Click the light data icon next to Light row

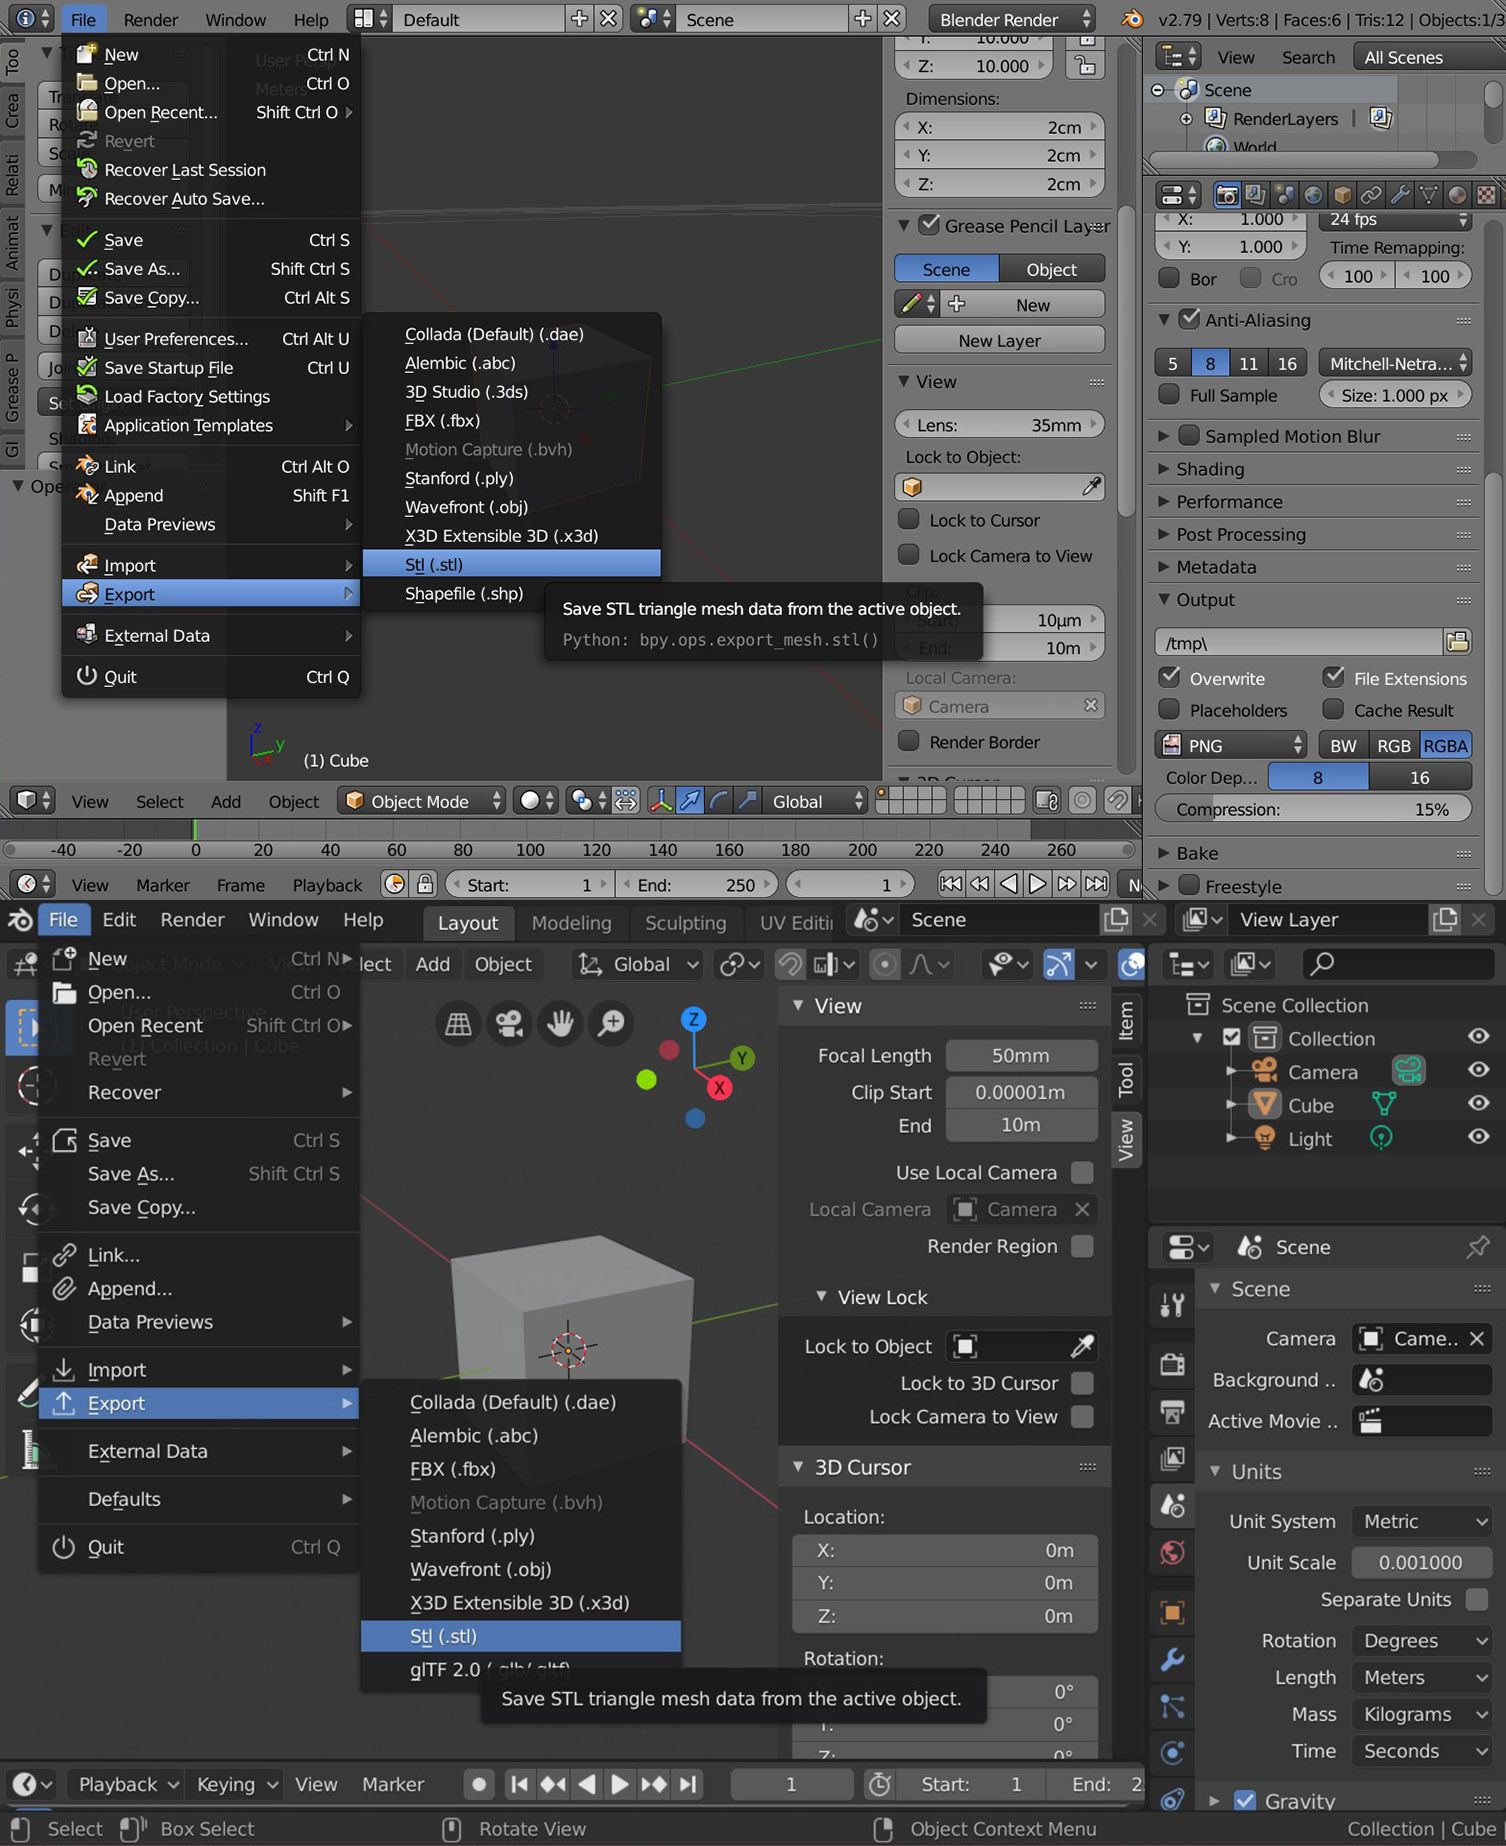pyautogui.click(x=1381, y=1138)
